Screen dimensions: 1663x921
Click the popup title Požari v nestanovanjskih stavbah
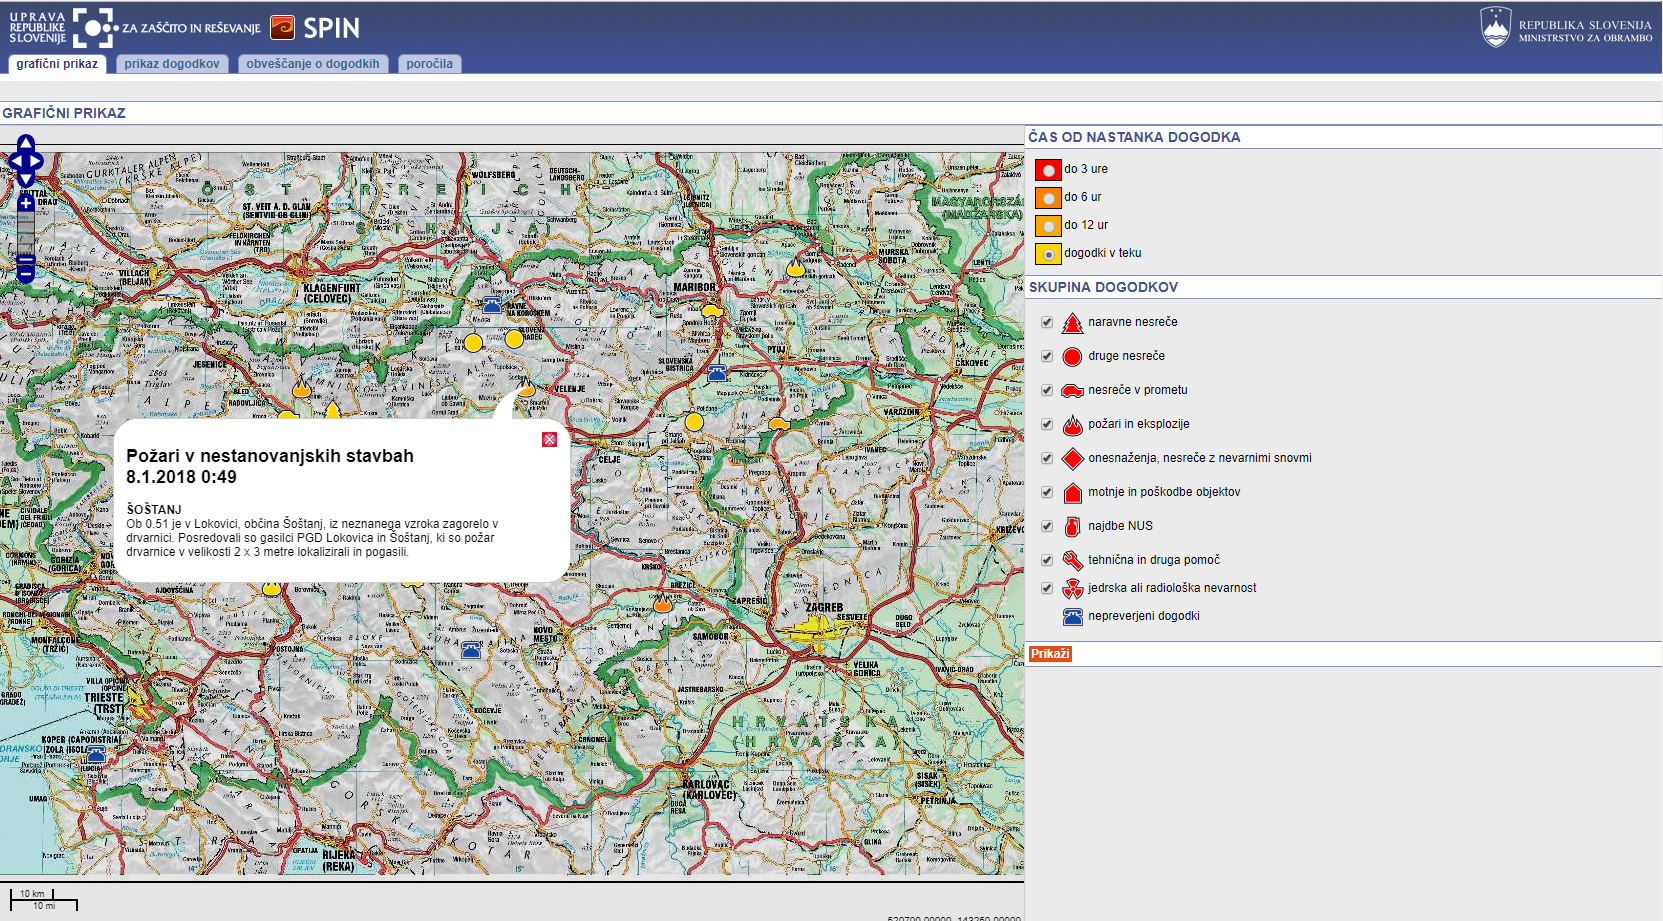tap(270, 456)
